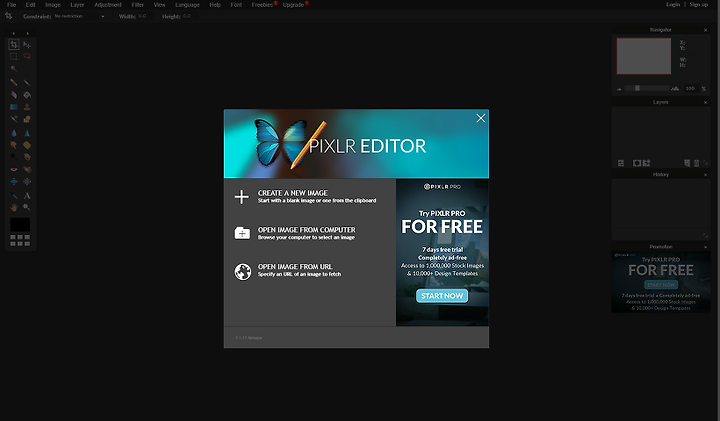Open the Edit menu
The image size is (720, 421).
[30, 5]
